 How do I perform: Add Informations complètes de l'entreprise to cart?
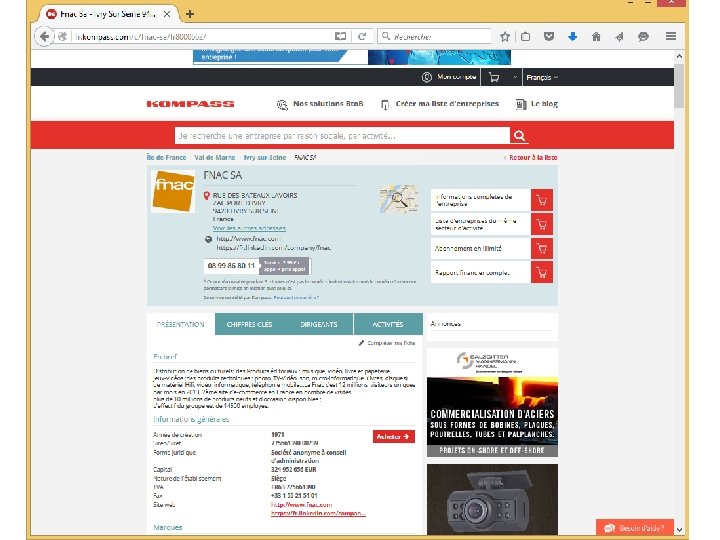click(x=542, y=200)
